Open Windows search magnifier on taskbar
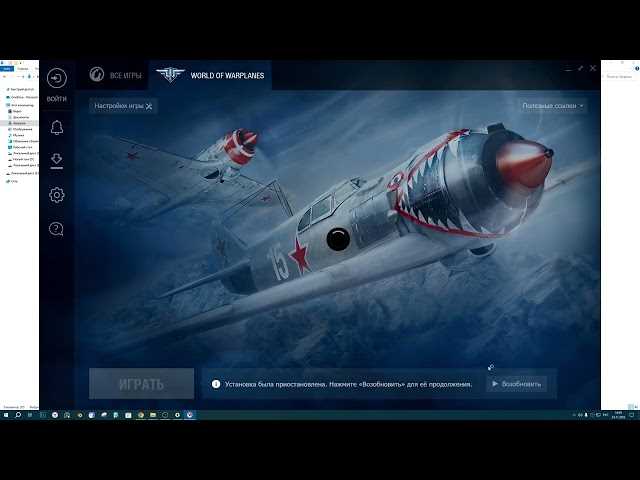 (x=18, y=415)
